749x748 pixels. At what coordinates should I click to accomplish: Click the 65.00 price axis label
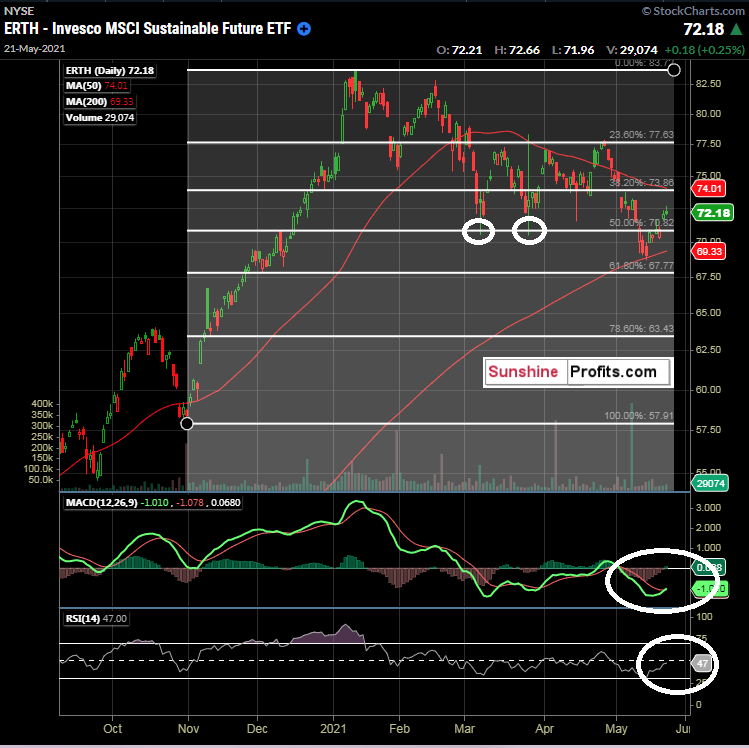click(x=708, y=313)
